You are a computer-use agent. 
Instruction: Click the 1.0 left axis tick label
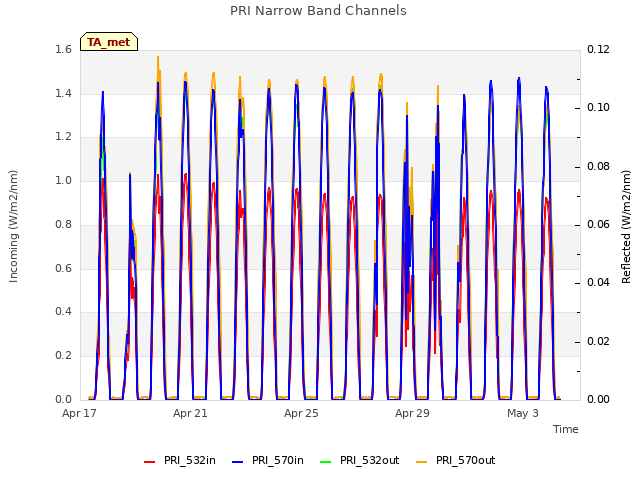tap(64, 180)
